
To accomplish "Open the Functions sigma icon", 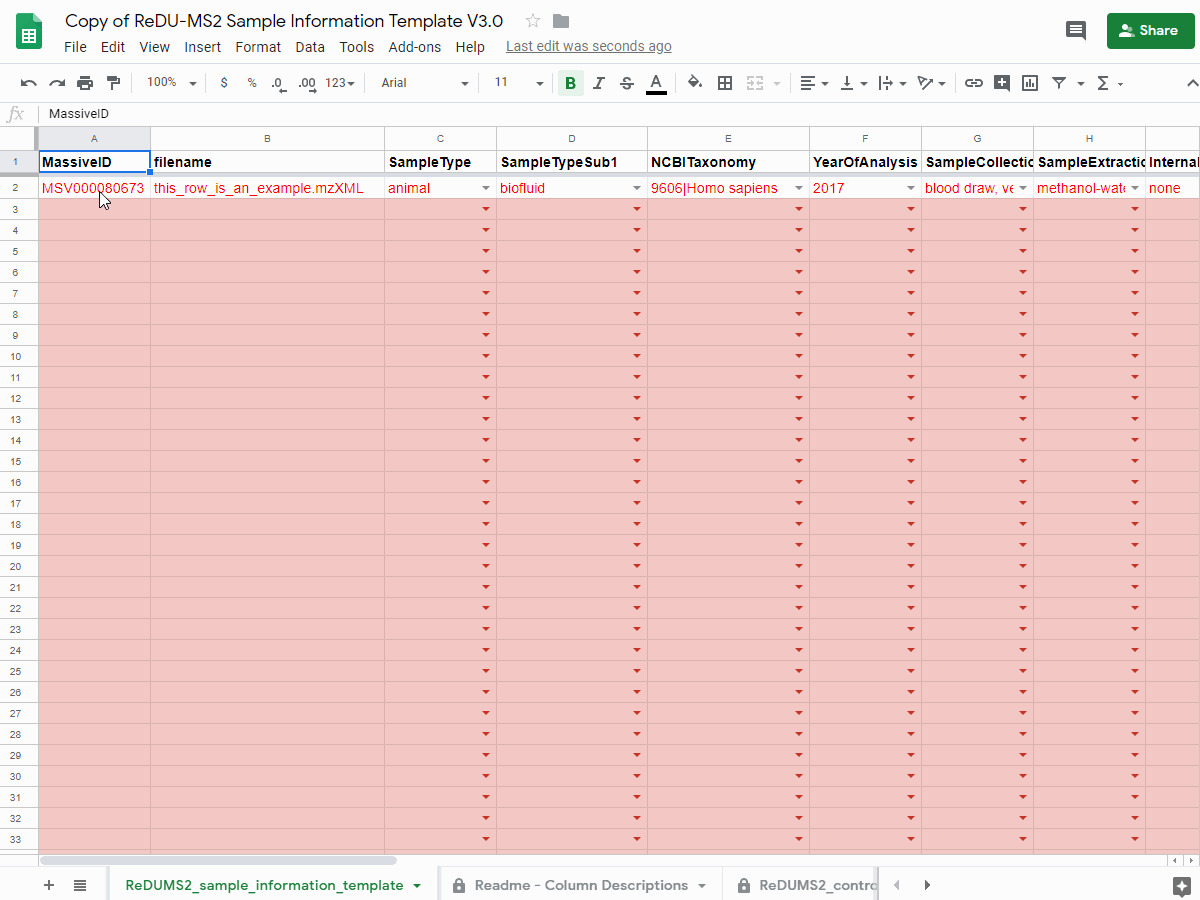I will 1103,83.
